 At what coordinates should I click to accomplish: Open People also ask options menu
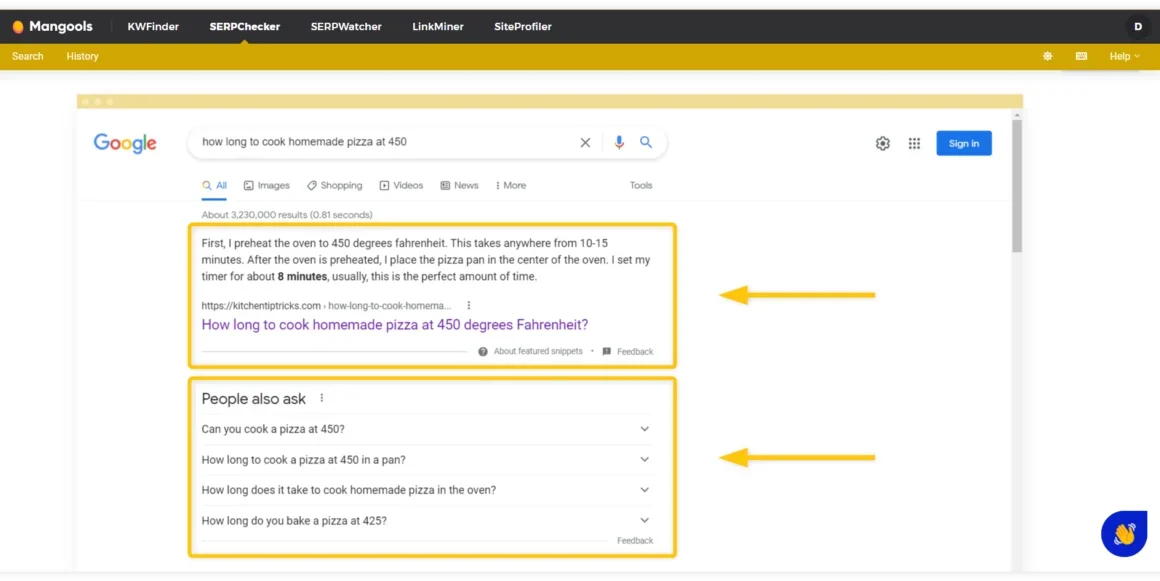coord(322,398)
